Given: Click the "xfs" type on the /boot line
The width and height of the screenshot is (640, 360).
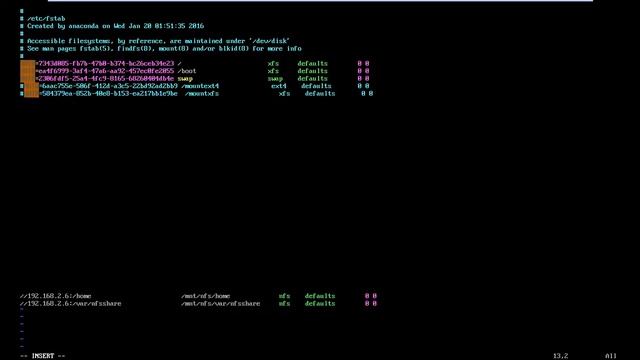Looking at the screenshot, I should tap(273, 71).
